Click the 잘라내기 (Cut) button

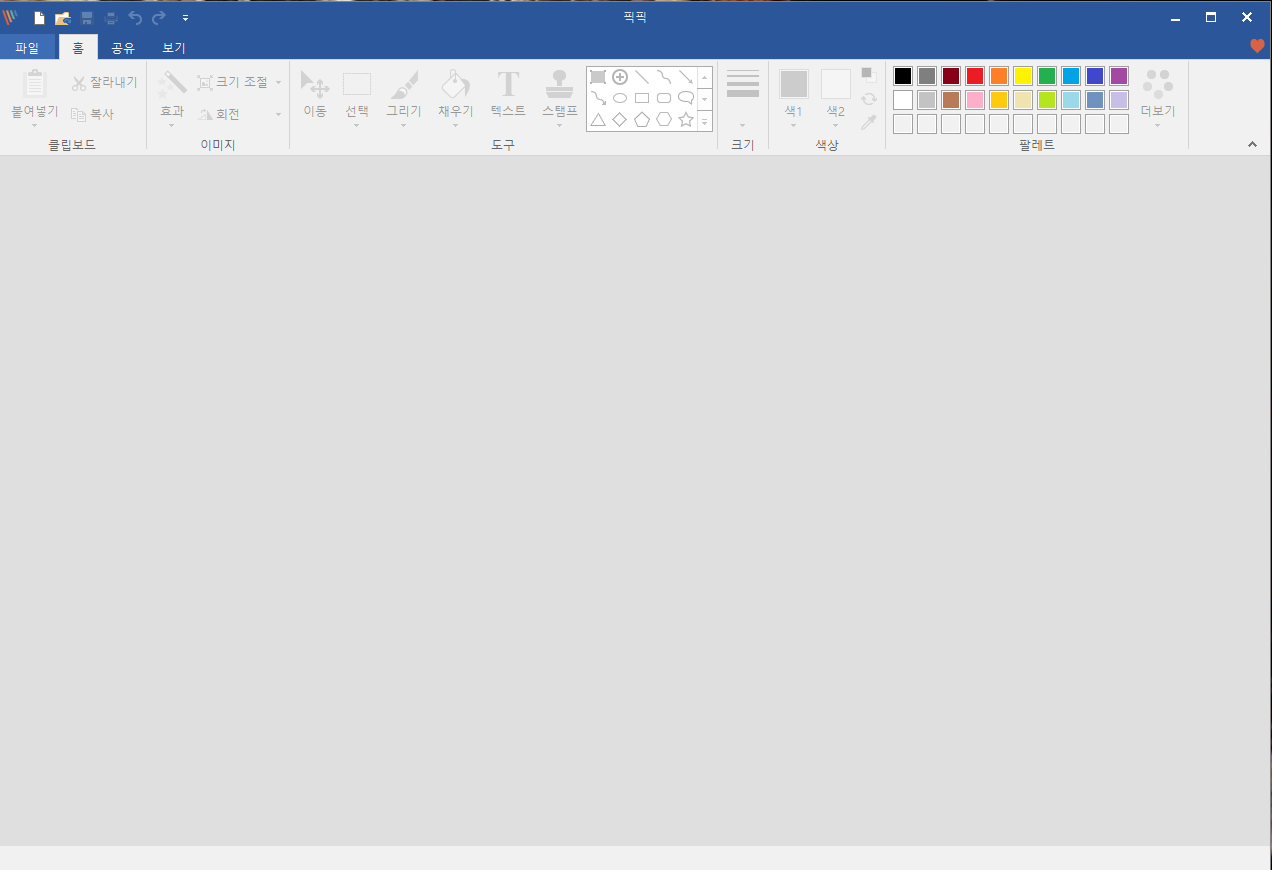point(104,82)
